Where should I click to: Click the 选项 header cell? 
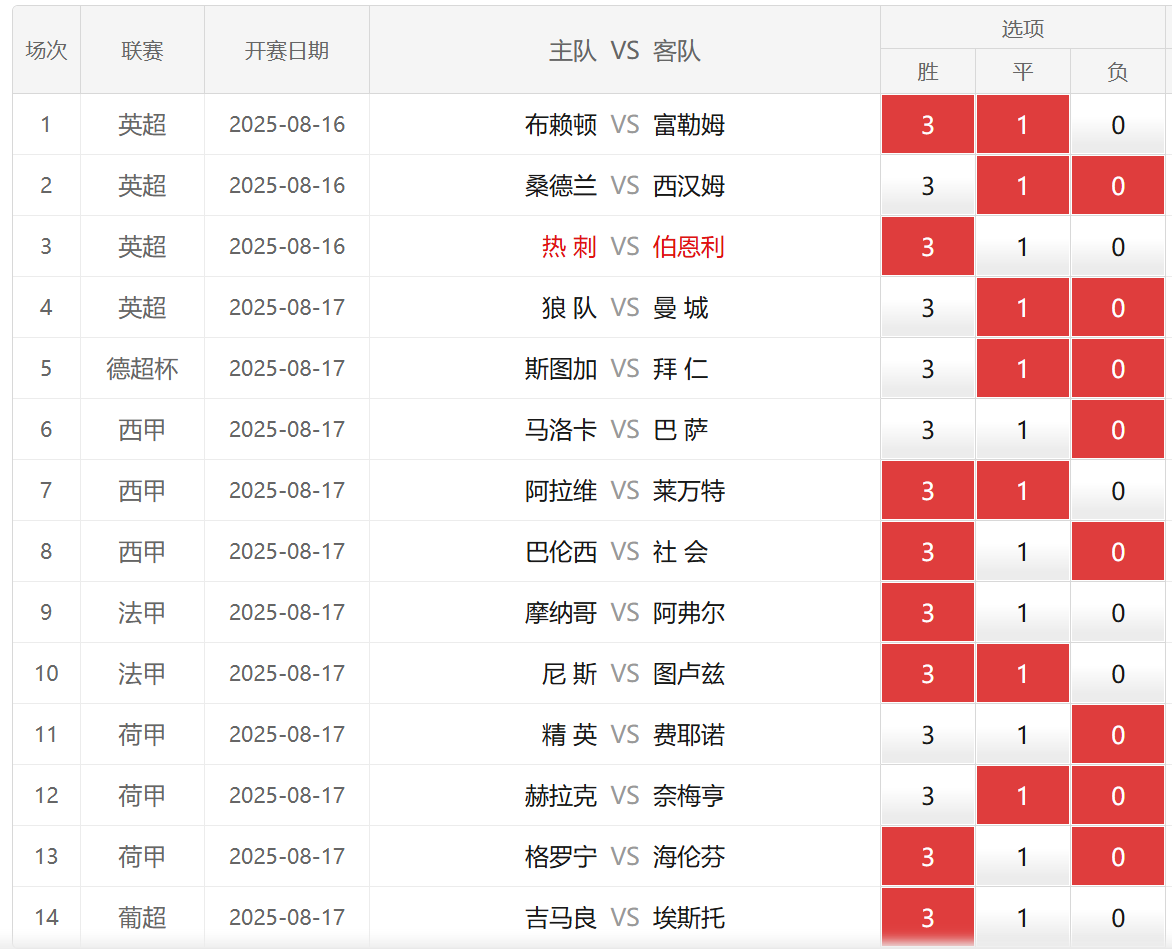point(1023,28)
